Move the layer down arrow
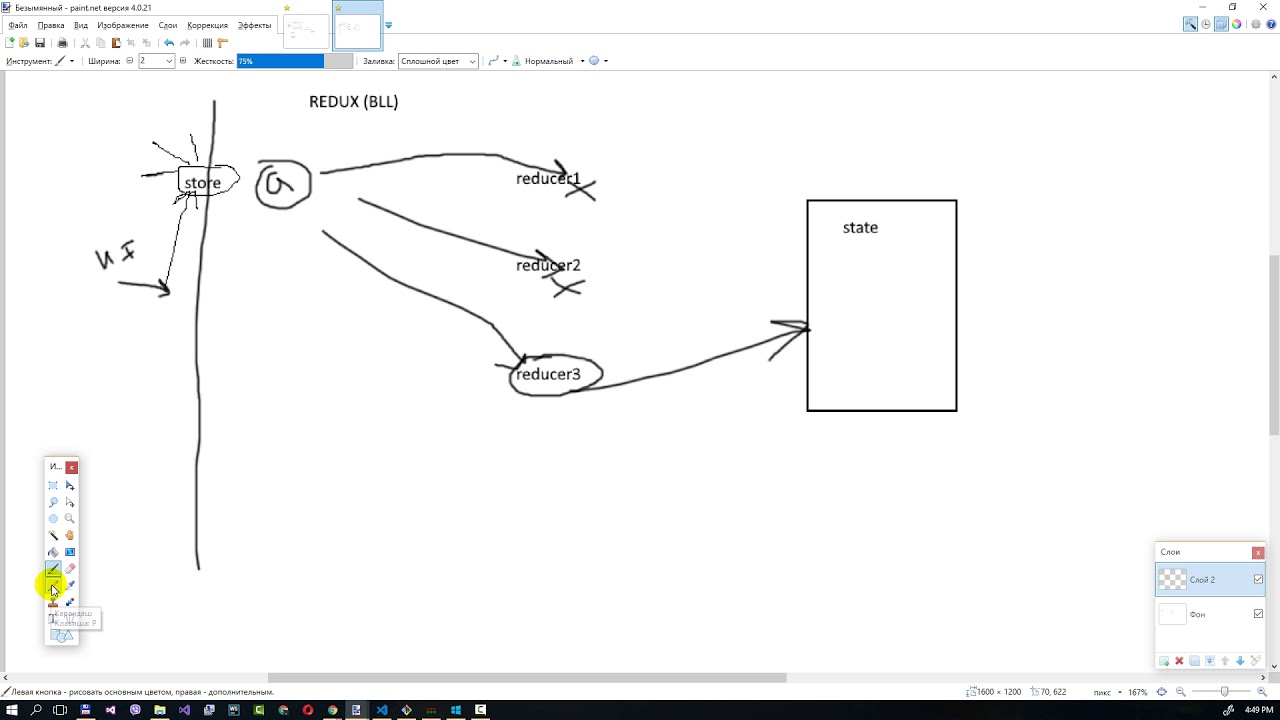 point(1240,661)
